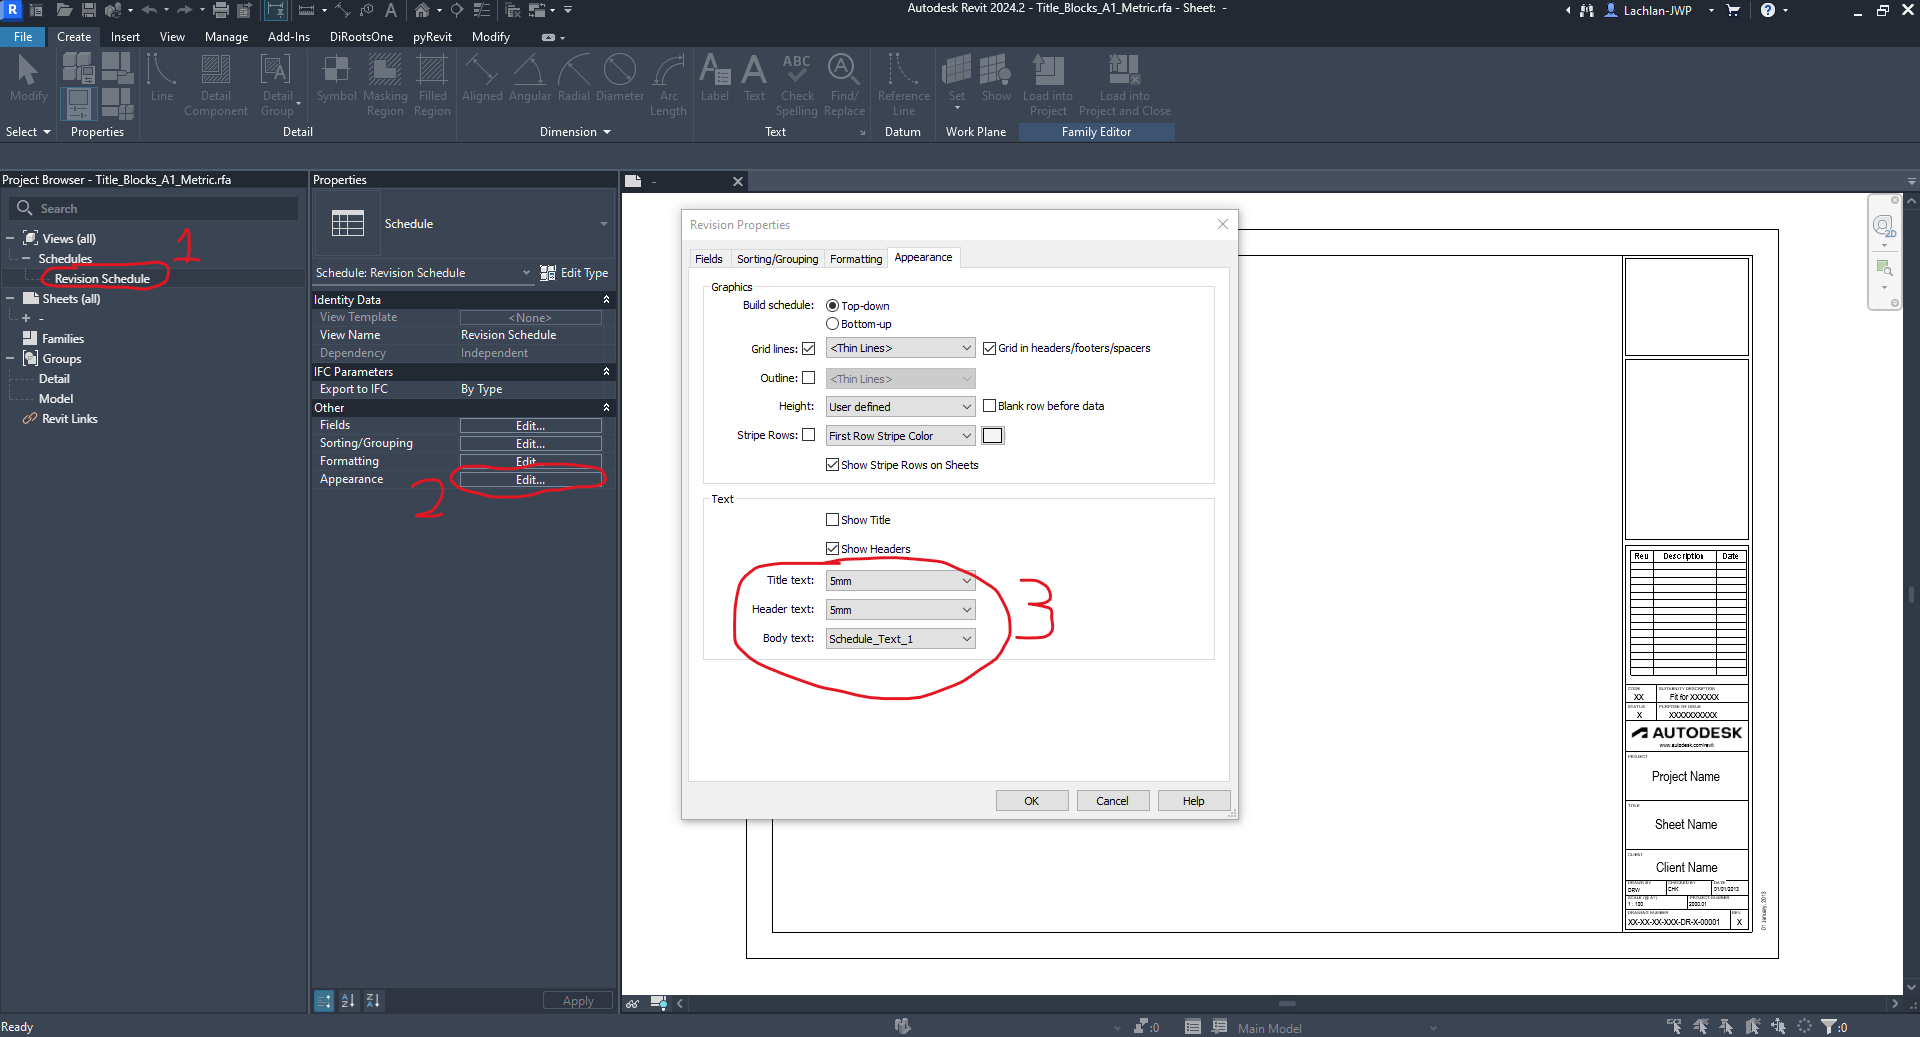
Task: Confirm the dialog with OK
Action: tap(1032, 801)
